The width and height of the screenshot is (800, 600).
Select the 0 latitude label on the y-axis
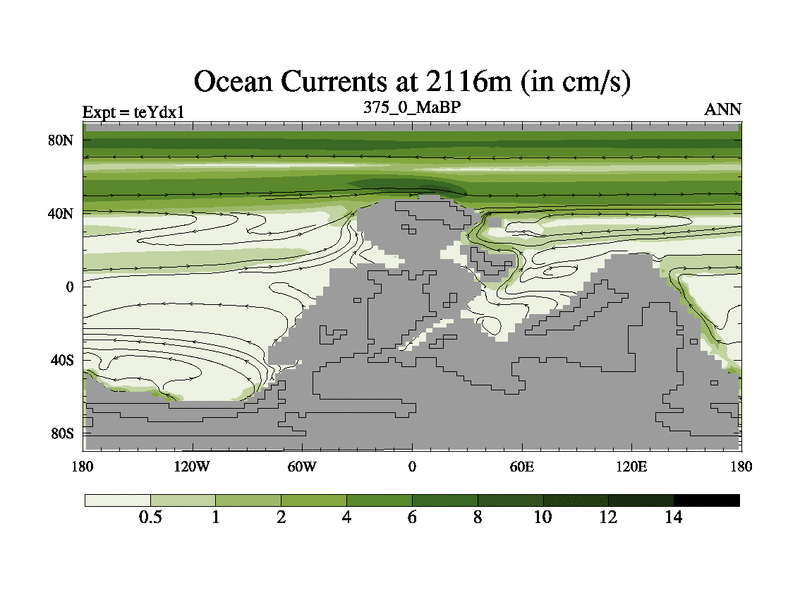(x=70, y=287)
